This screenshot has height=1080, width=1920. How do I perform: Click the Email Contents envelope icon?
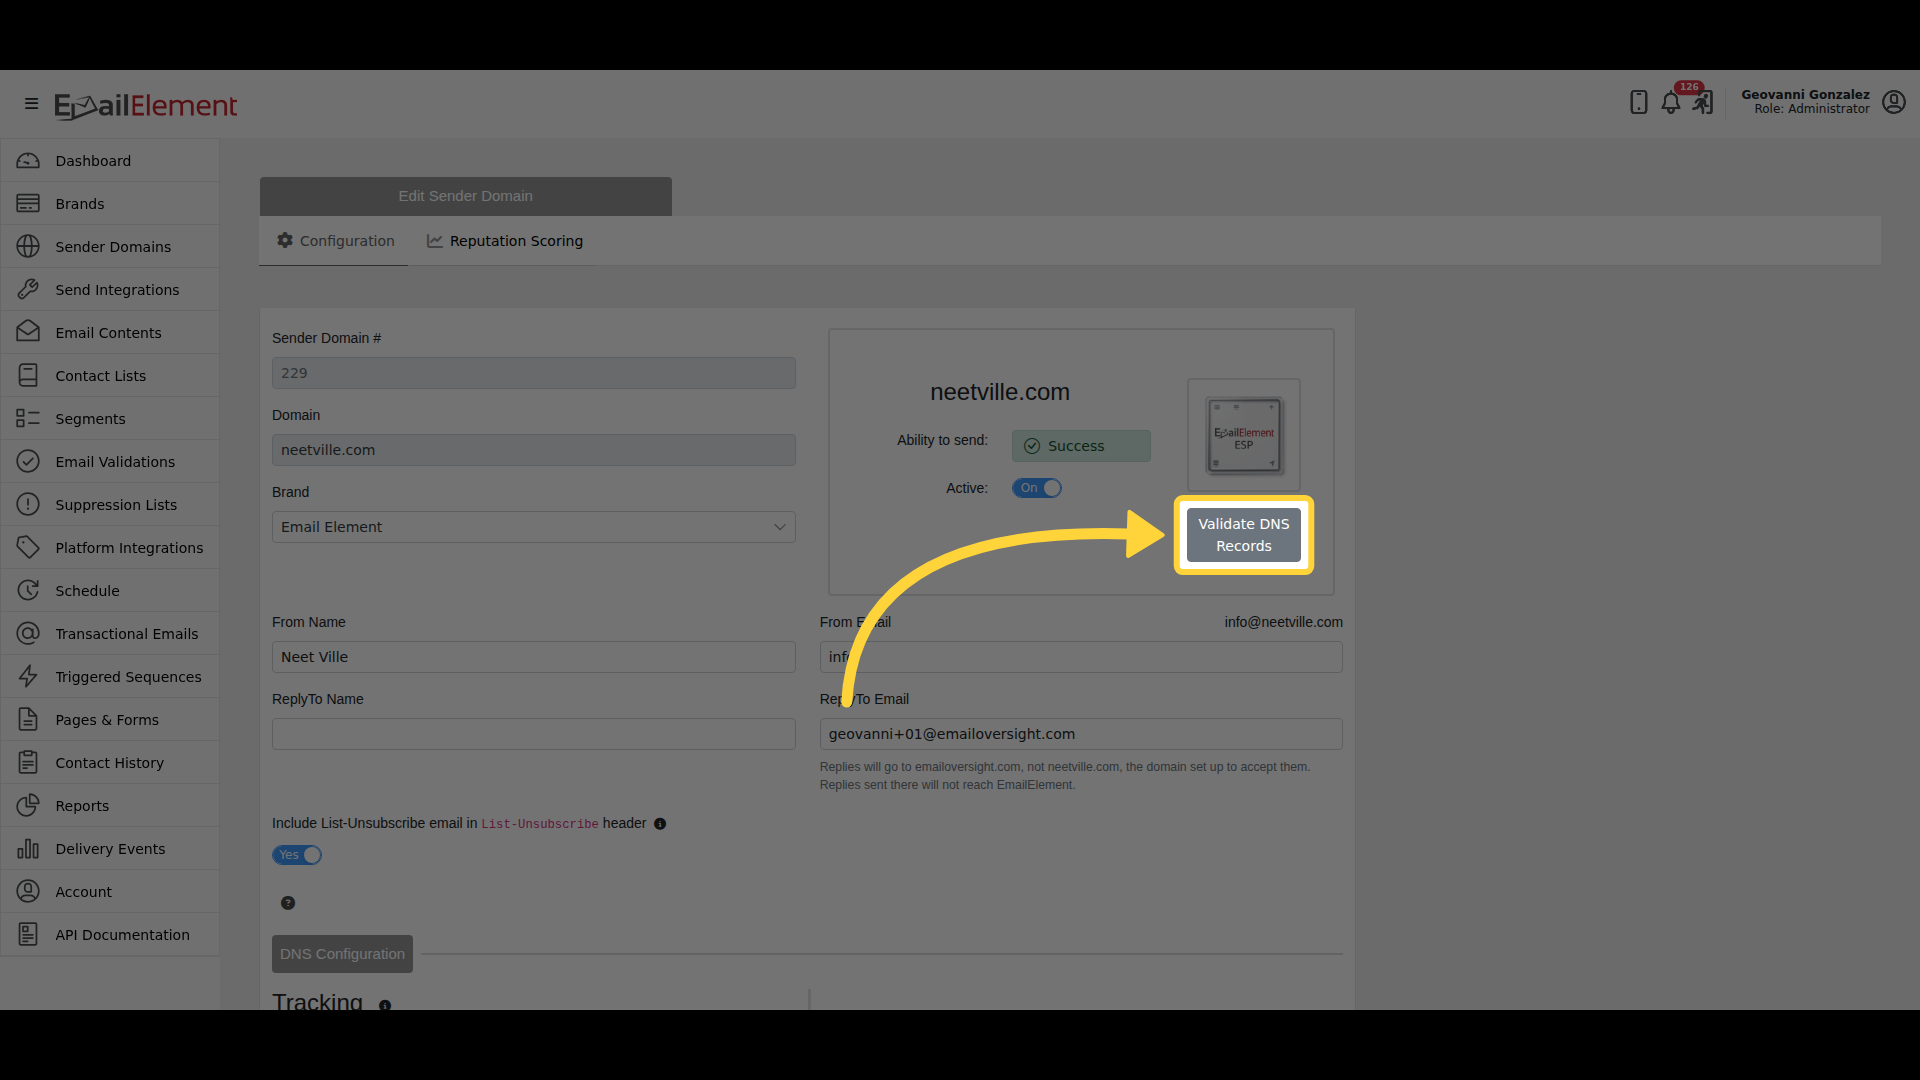[28, 332]
